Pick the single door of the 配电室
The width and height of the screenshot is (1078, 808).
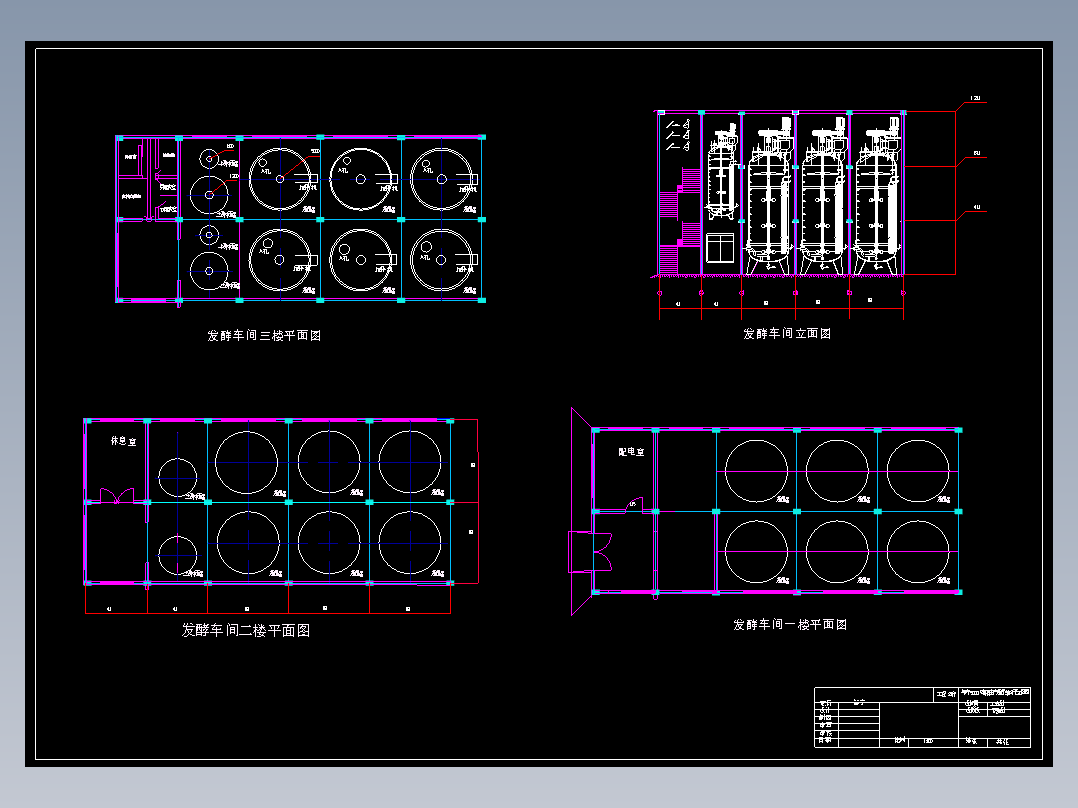pyautogui.click(x=634, y=505)
